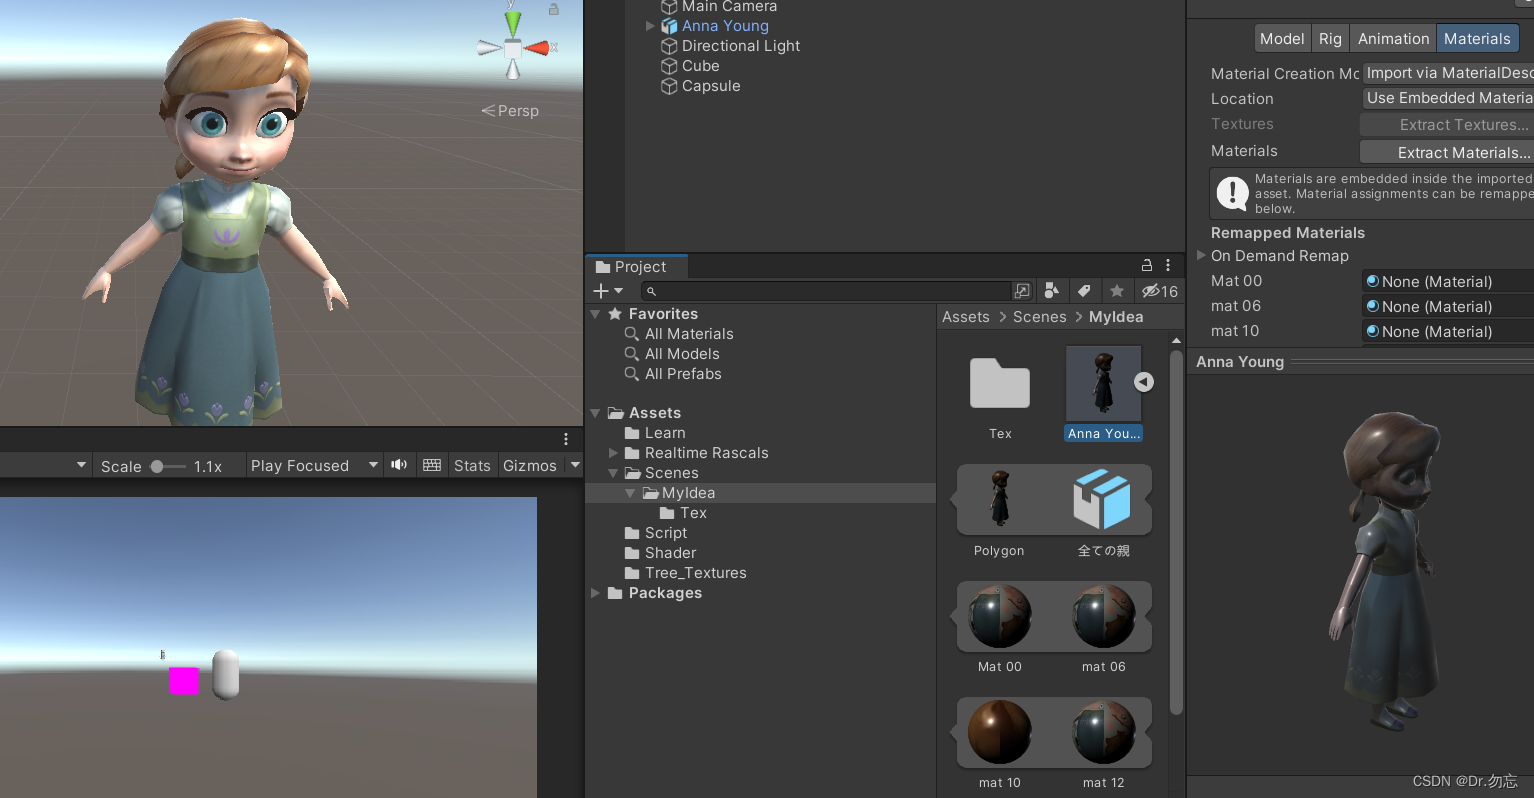1534x798 pixels.
Task: Open the Location dropdown
Action: tap(1448, 98)
